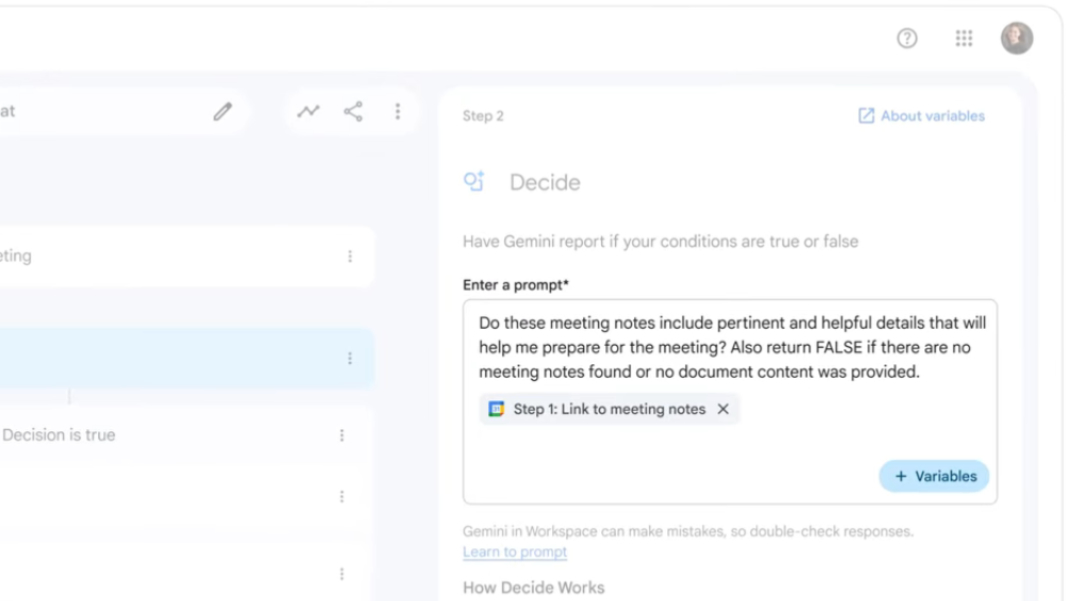The height and width of the screenshot is (601, 1066).
Task: Open the About variables link
Action: pyautogui.click(x=921, y=116)
